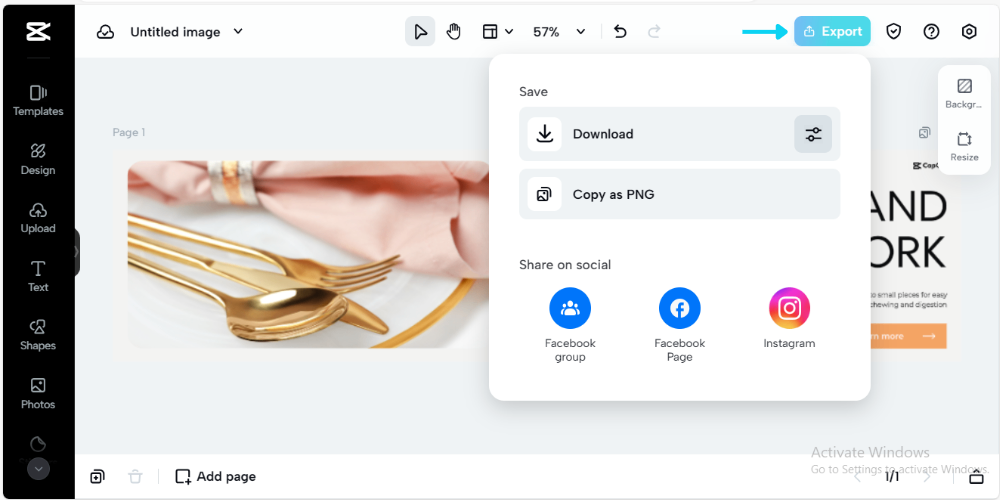
Task: Open the settings hexagon icon
Action: tap(969, 31)
